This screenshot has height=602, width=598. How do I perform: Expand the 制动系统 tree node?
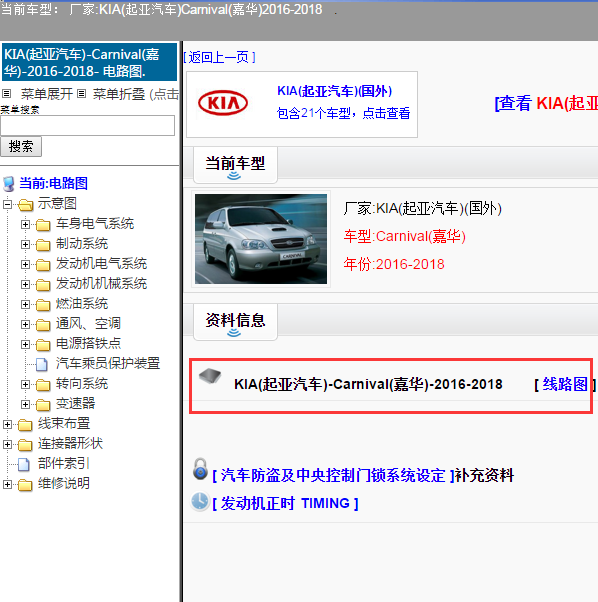(x=25, y=244)
